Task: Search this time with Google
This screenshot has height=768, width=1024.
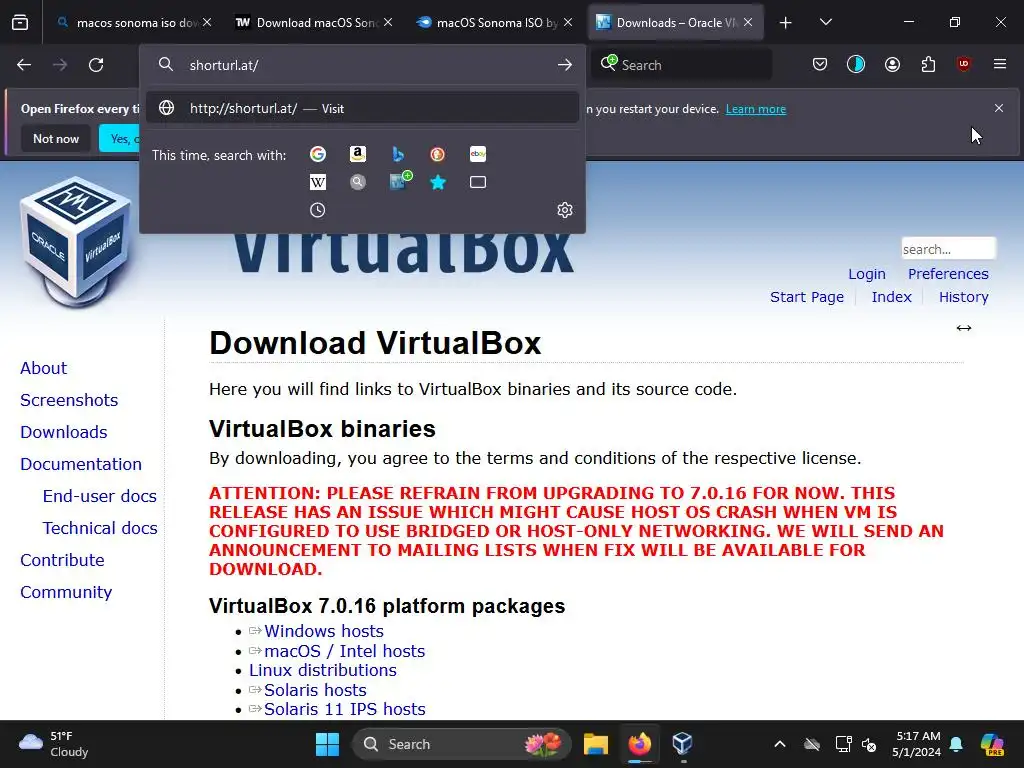Action: coord(318,154)
